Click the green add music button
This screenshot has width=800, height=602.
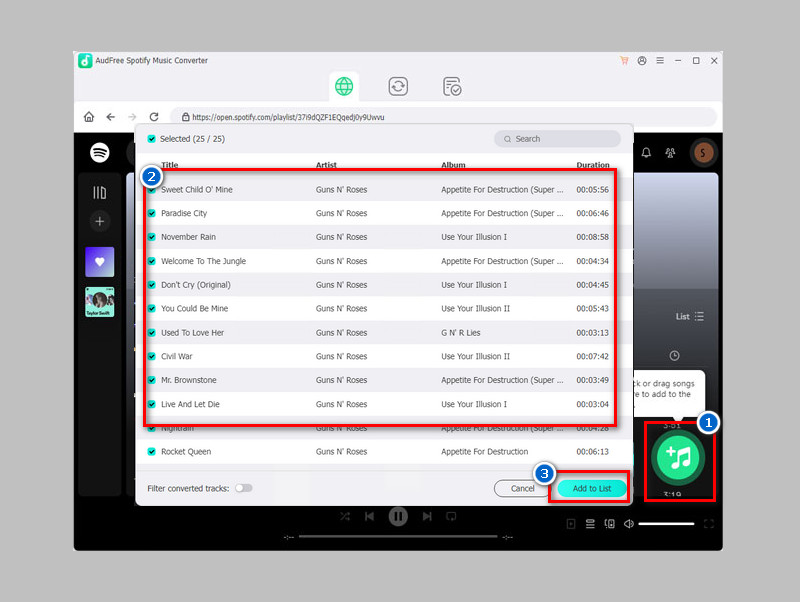tap(679, 458)
